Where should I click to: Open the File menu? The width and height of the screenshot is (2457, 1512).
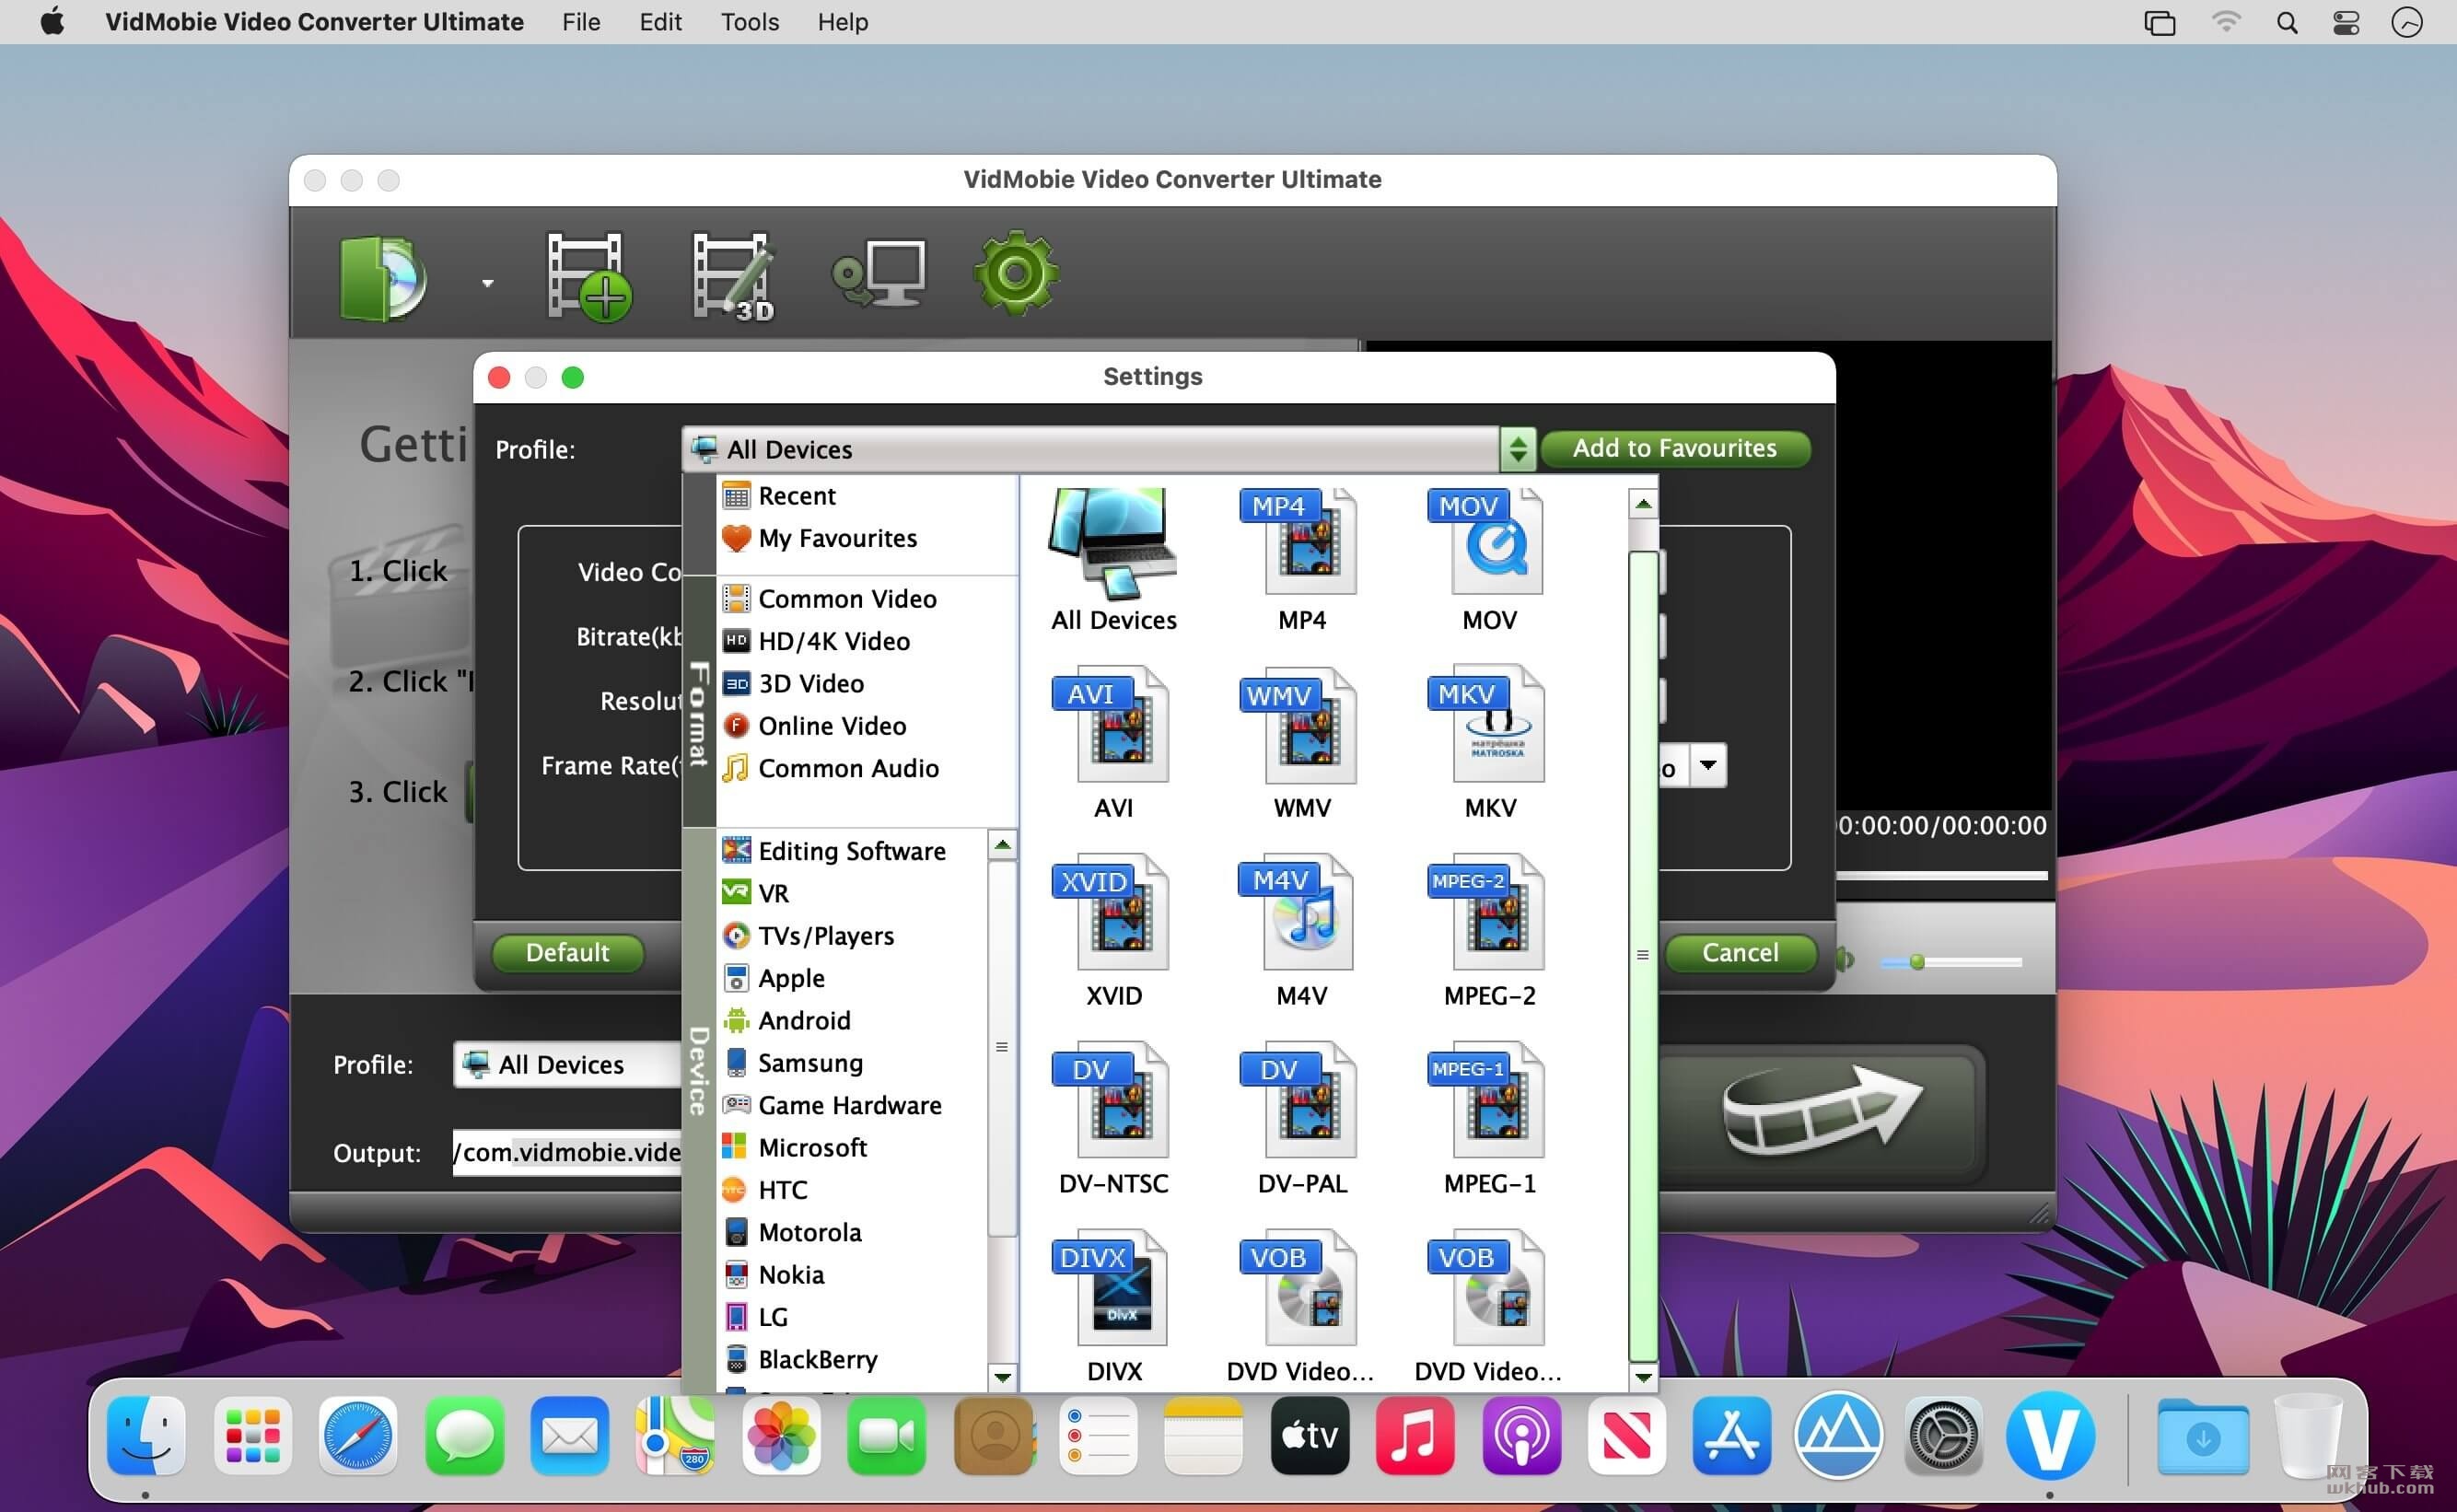(581, 22)
